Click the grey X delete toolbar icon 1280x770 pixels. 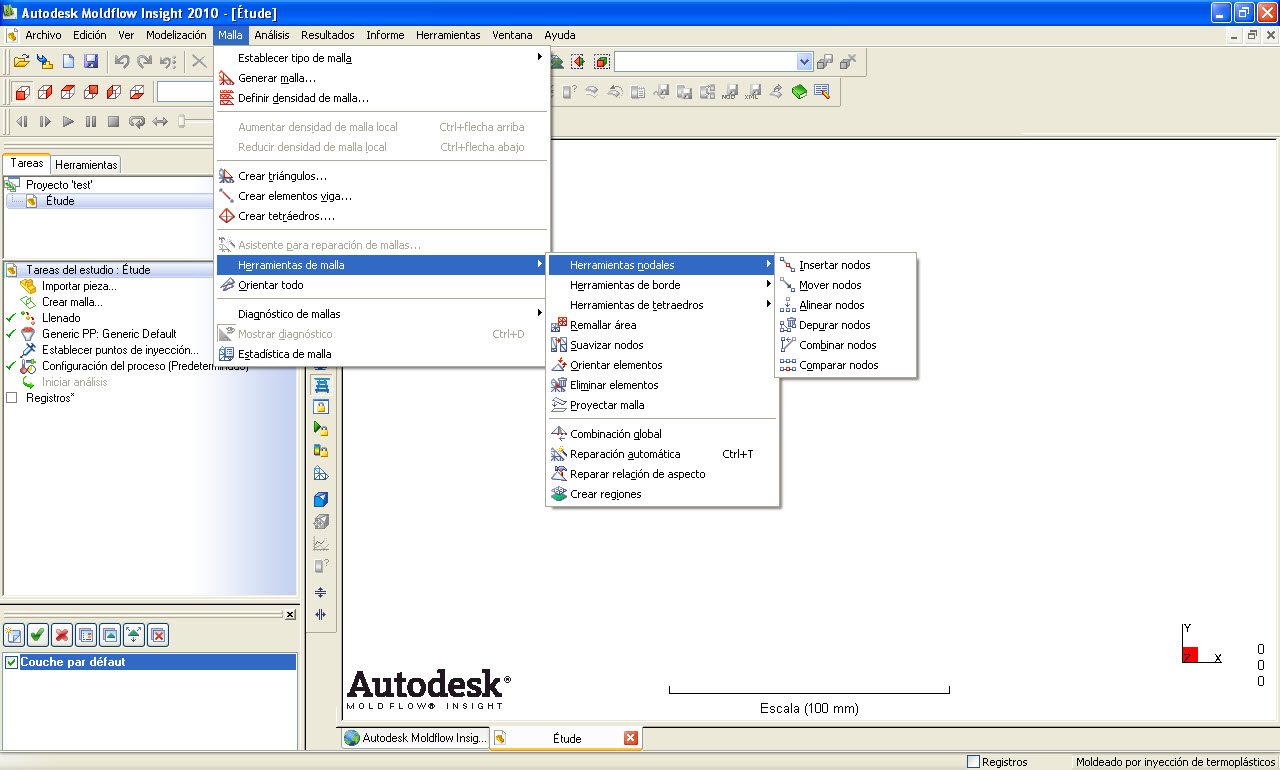(x=199, y=62)
